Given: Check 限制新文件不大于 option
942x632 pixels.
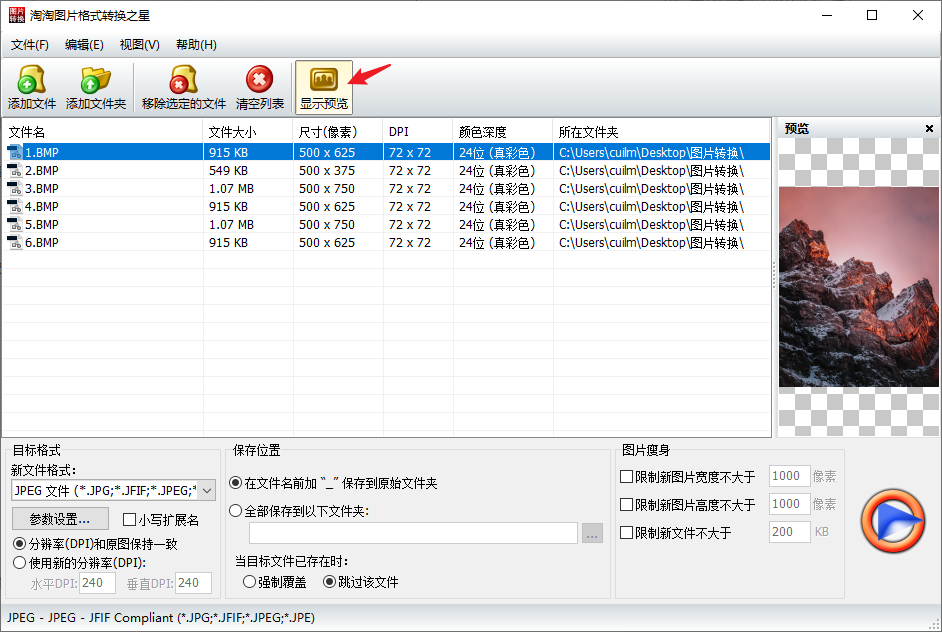Looking at the screenshot, I should click(x=626, y=532).
